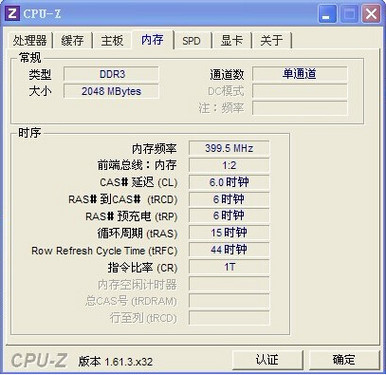Click the 399.5 MHz frequency value
The image size is (386, 375).
coord(229,148)
